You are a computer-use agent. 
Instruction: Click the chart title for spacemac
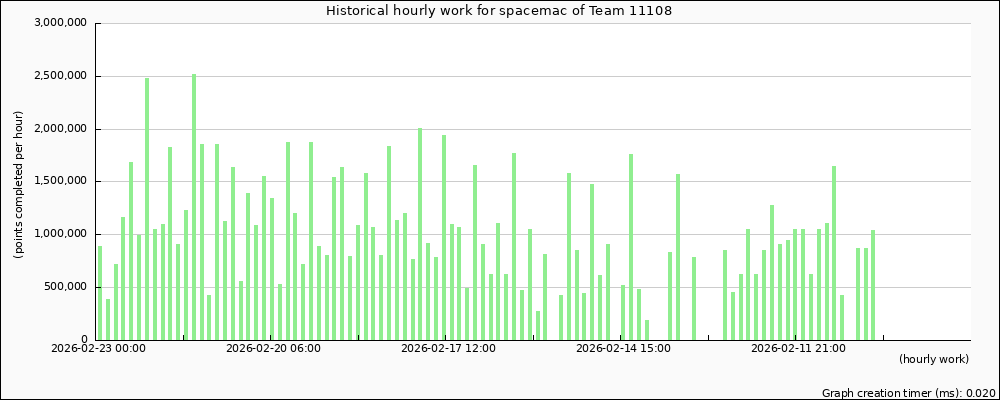[499, 11]
